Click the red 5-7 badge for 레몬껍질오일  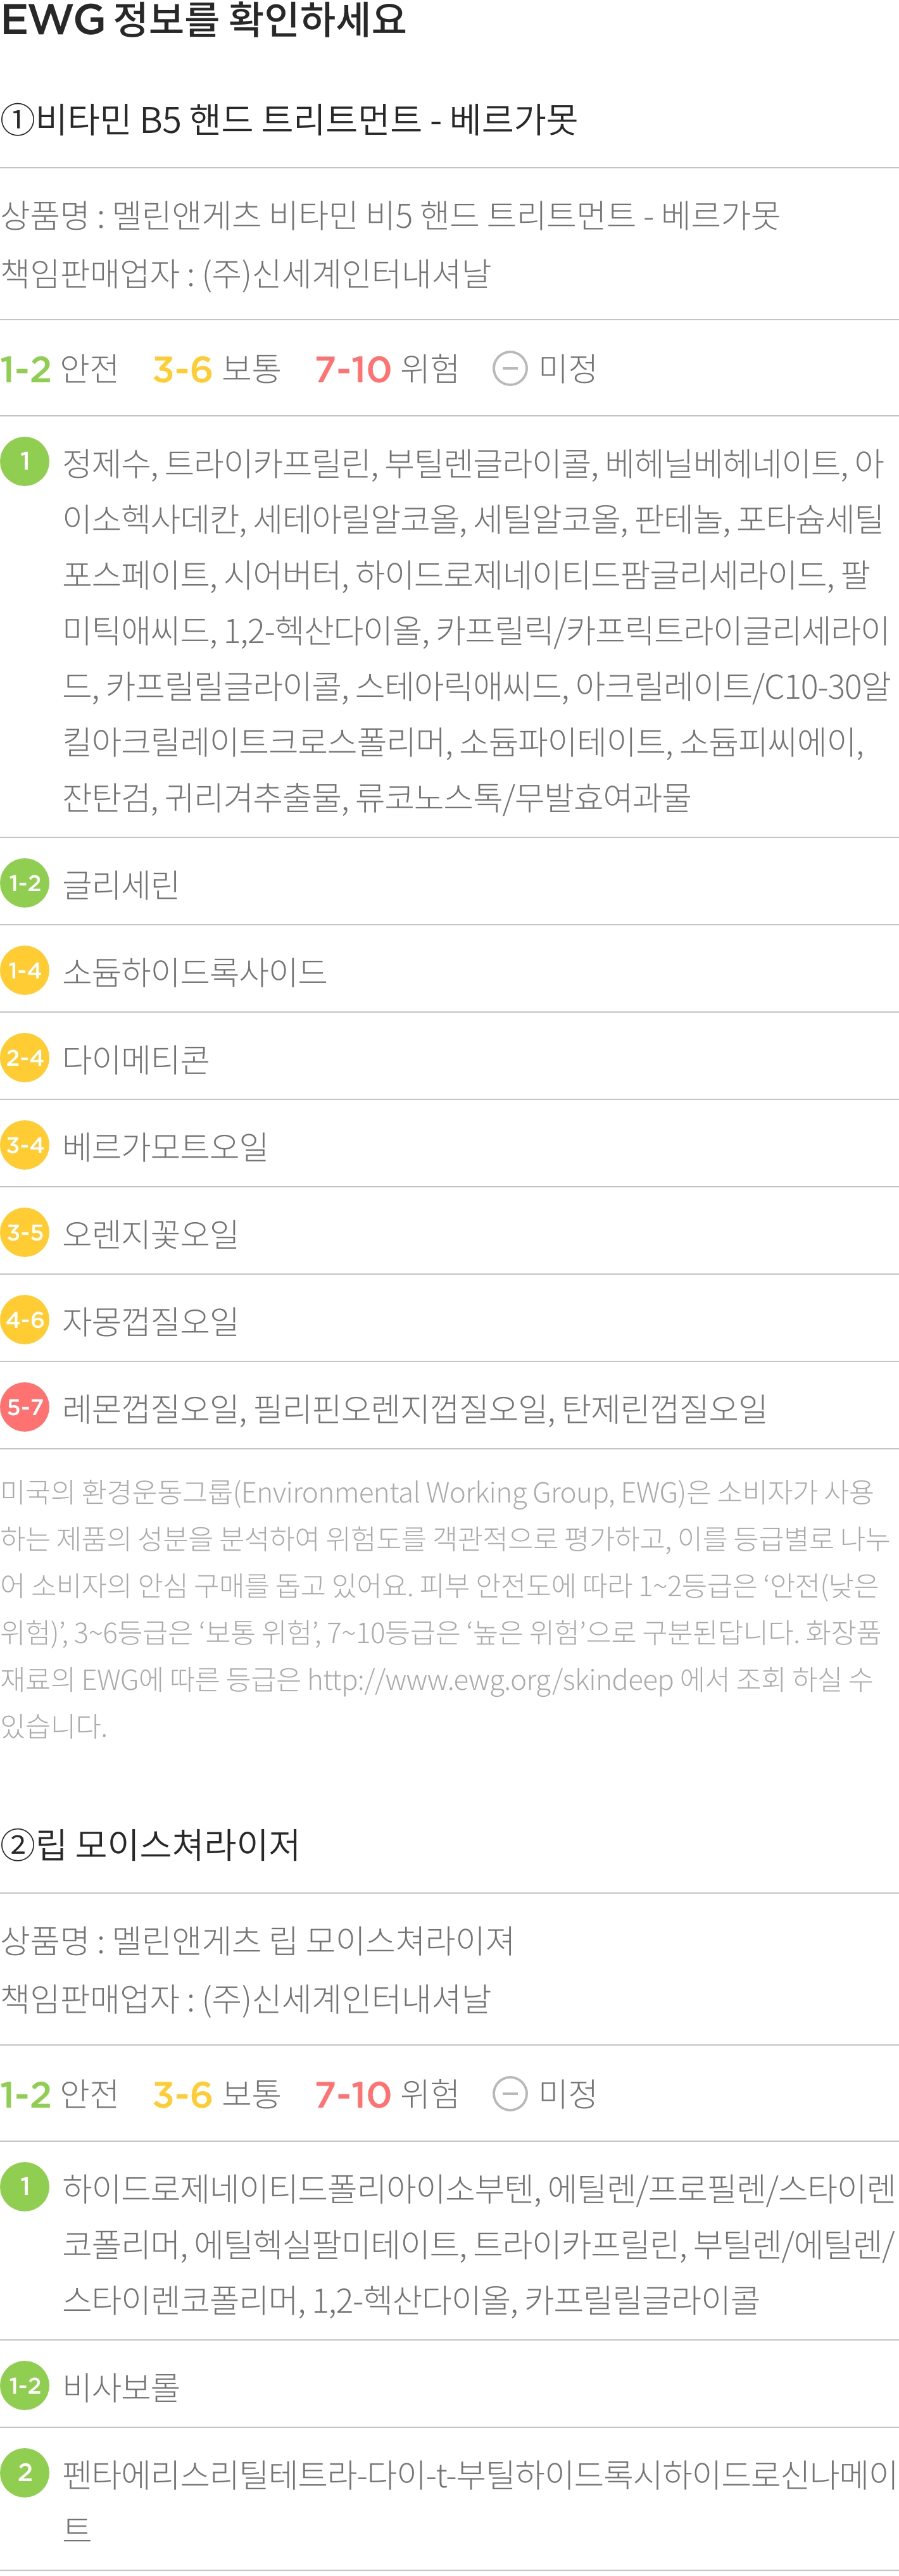(25, 1407)
